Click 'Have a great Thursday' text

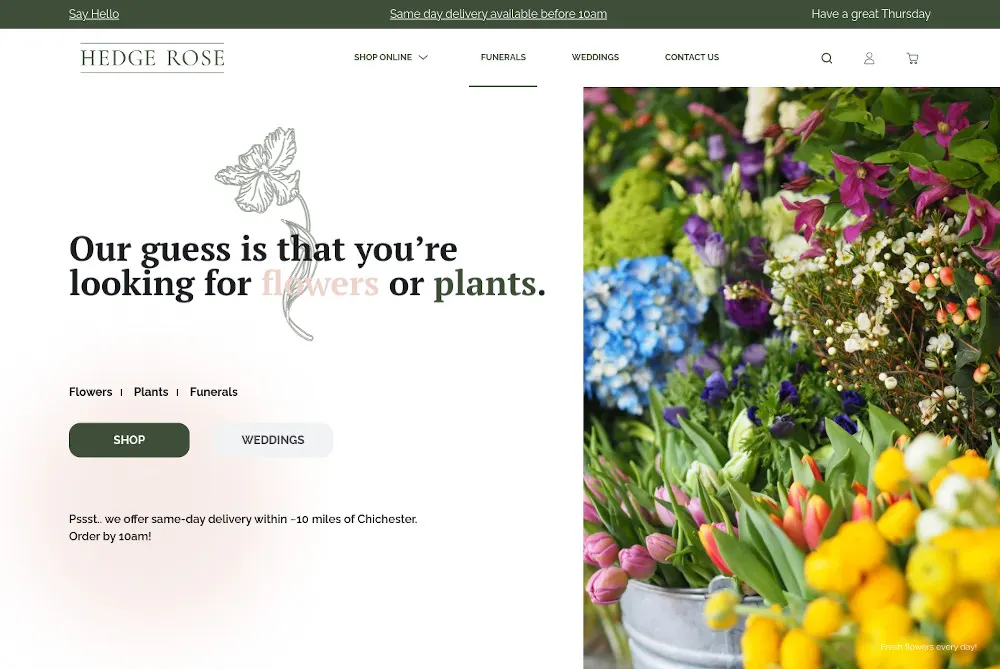click(871, 14)
